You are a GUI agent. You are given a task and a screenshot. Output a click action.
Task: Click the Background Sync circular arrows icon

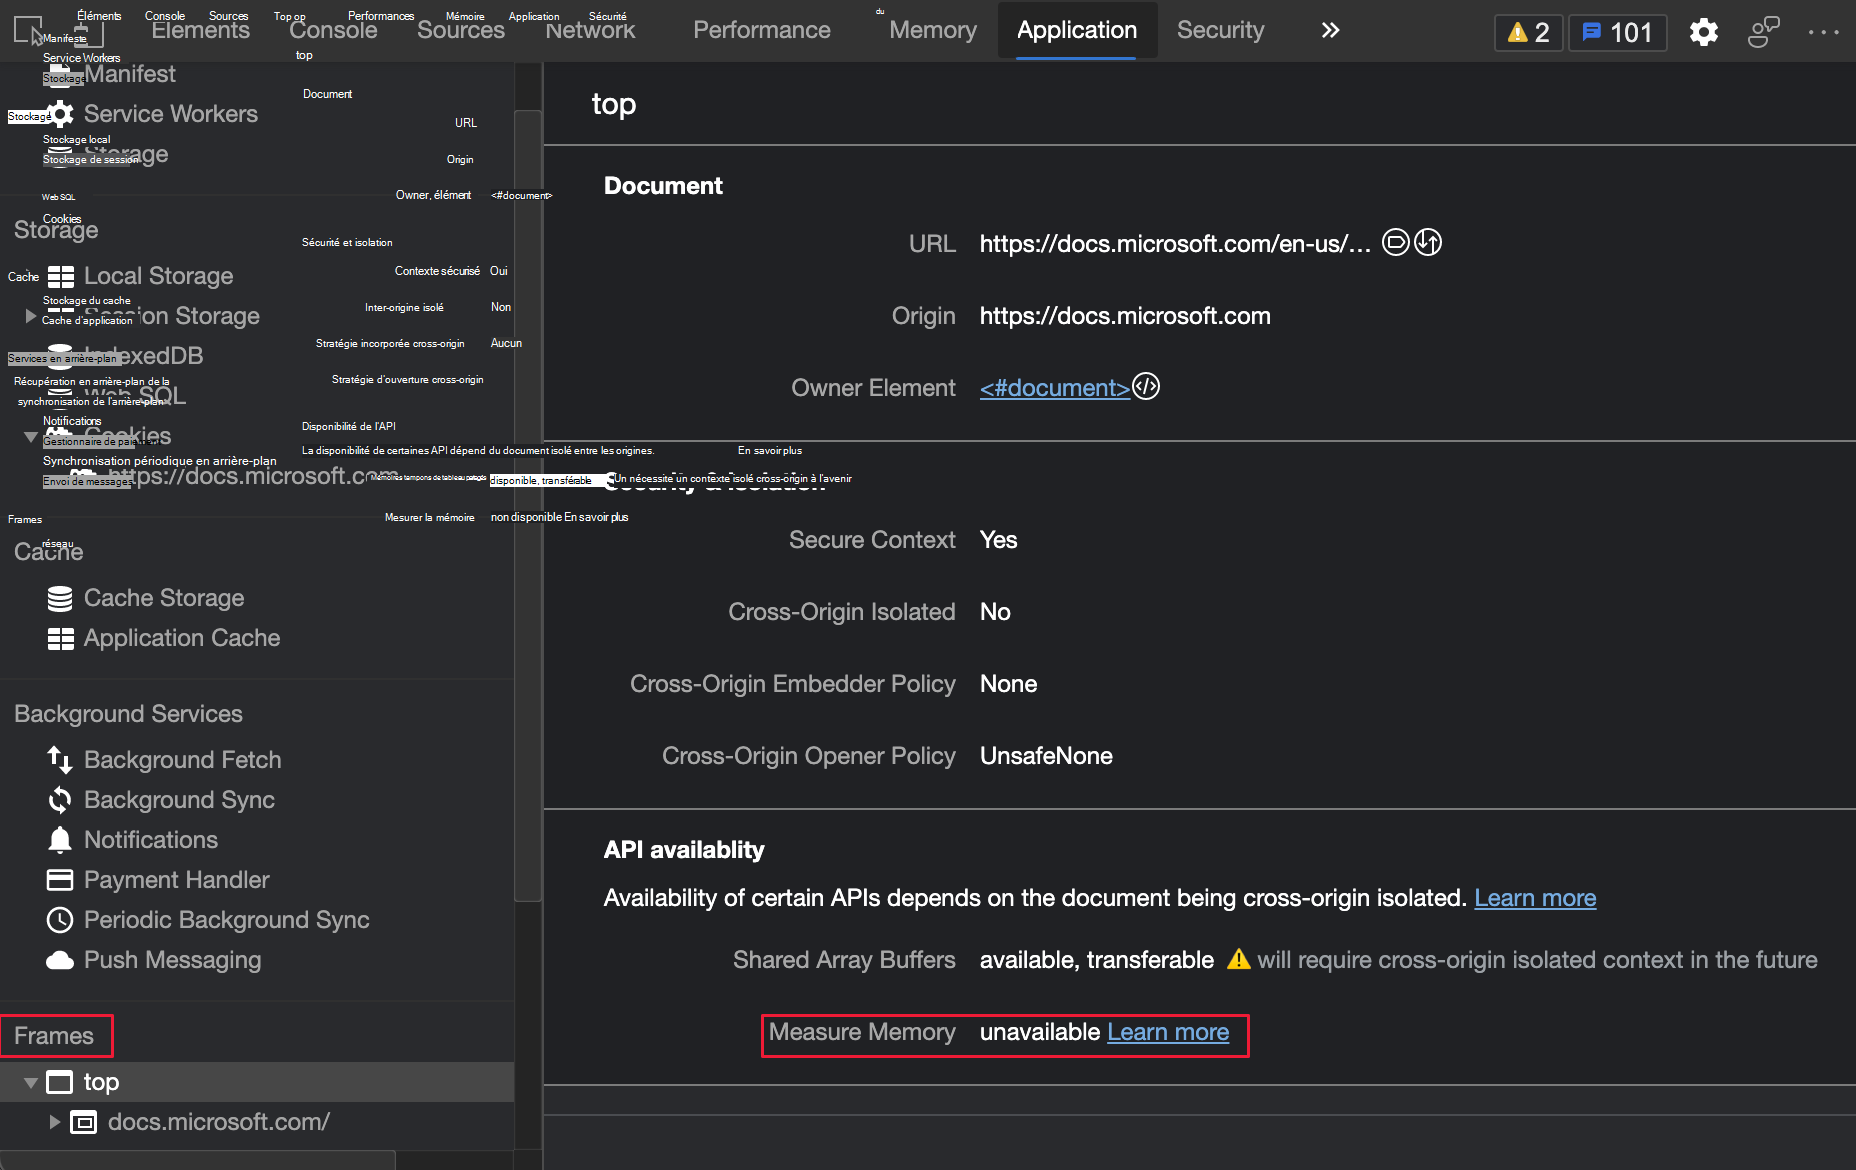pos(60,800)
